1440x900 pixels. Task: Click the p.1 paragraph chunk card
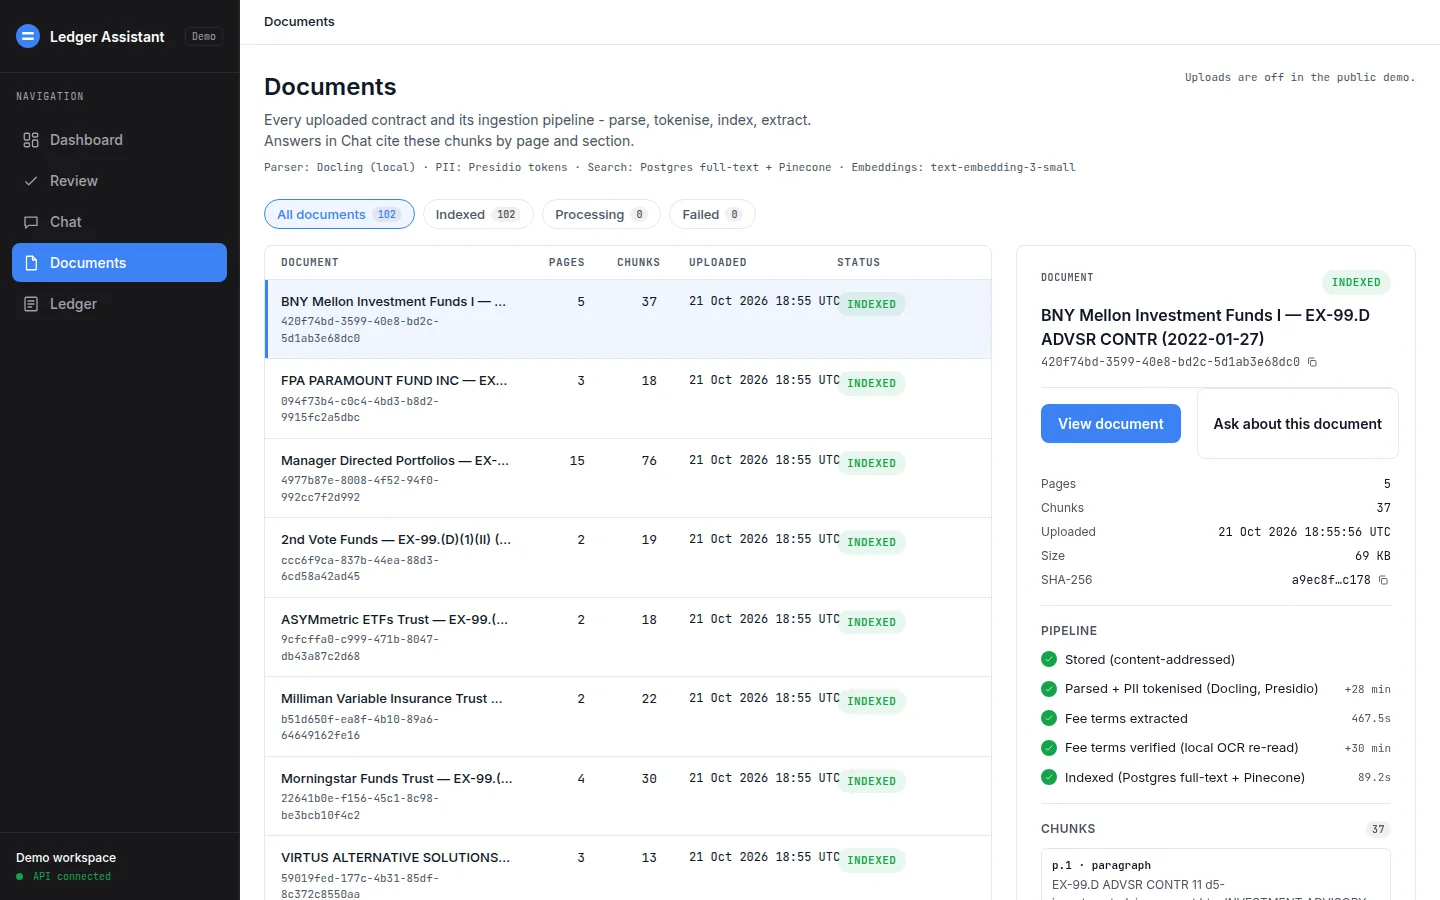(x=1216, y=874)
